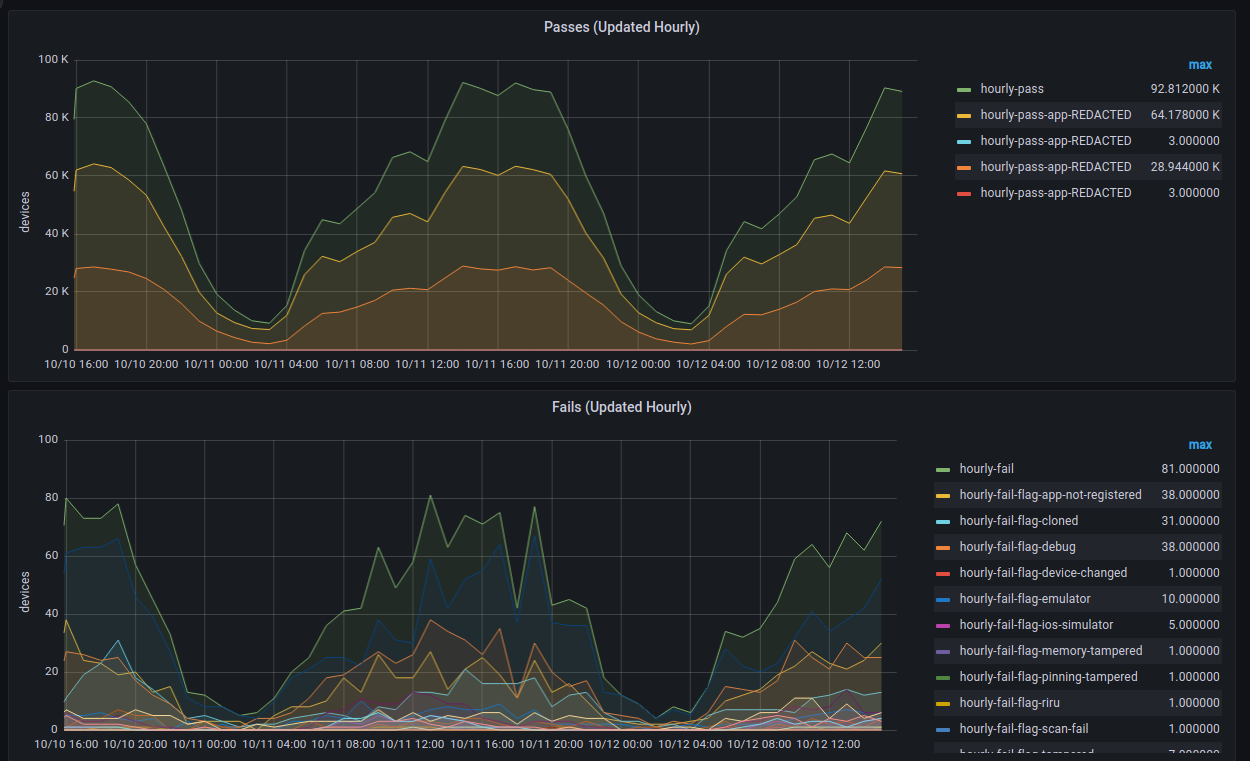Click orange line icon of 28.944 K series
Image resolution: width=1250 pixels, height=761 pixels.
pos(964,168)
